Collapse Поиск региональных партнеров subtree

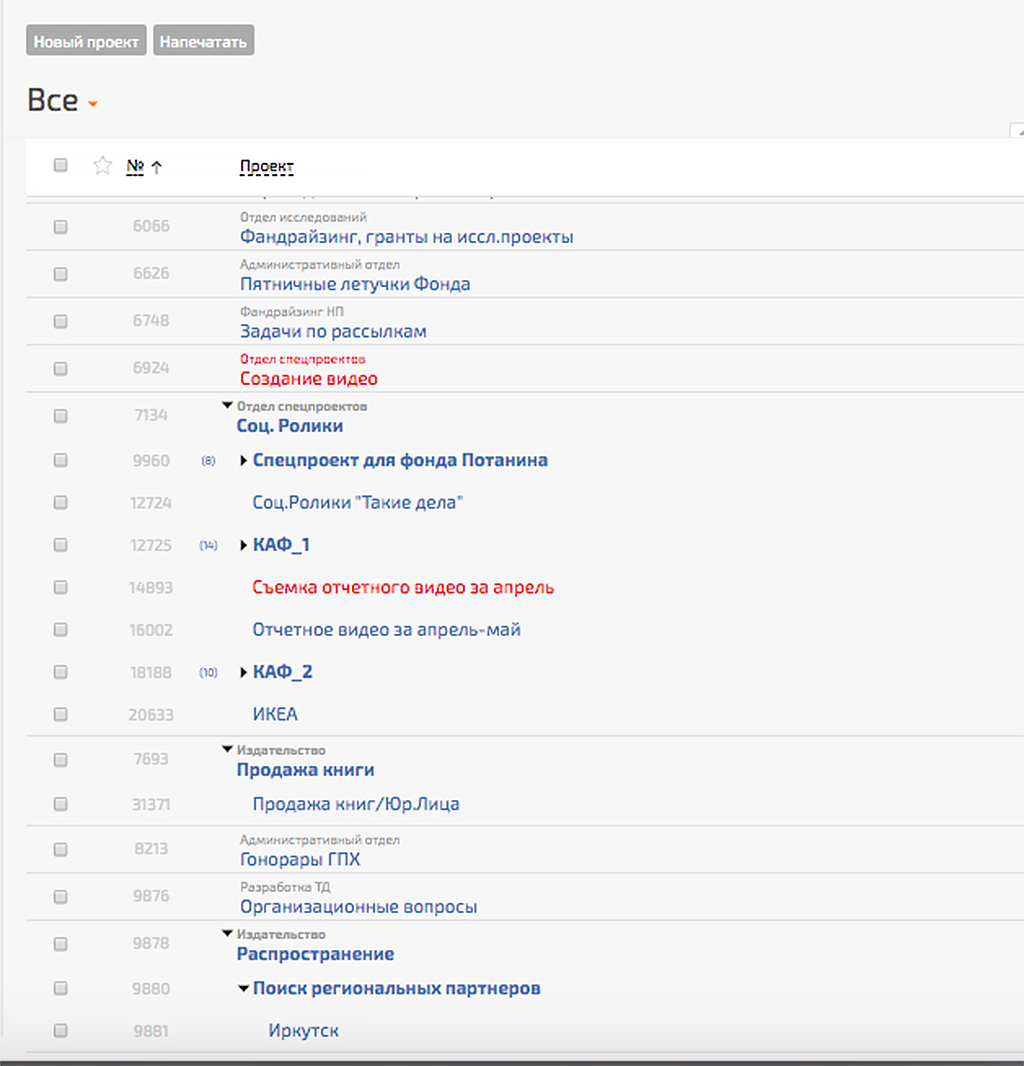click(243, 989)
